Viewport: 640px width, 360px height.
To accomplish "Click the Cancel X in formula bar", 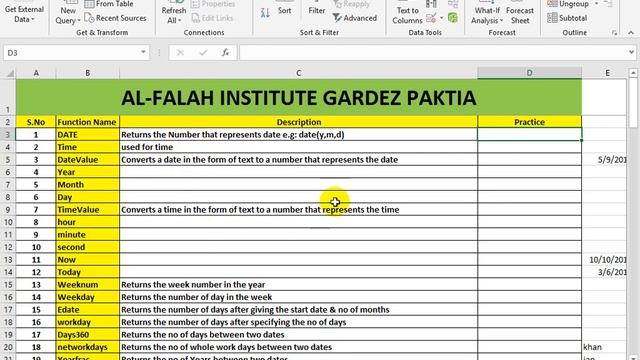I will pos(180,53).
